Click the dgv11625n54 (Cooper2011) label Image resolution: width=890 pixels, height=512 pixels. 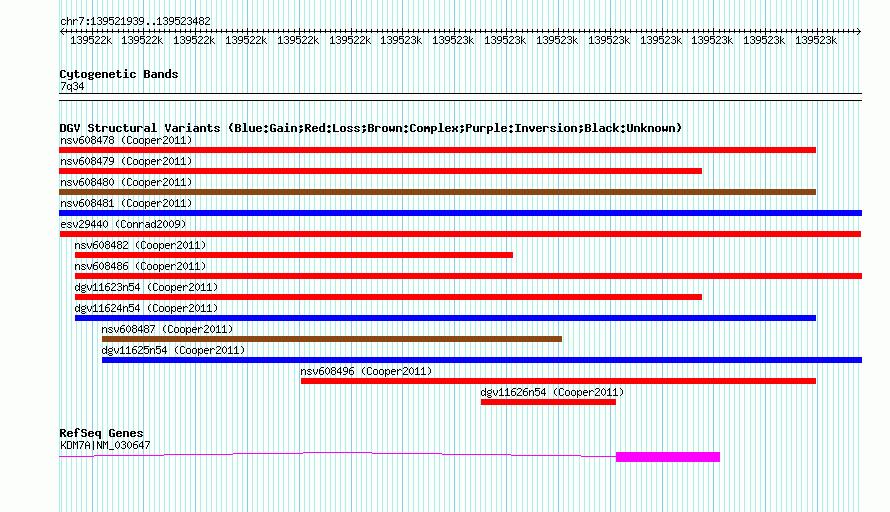(x=173, y=350)
